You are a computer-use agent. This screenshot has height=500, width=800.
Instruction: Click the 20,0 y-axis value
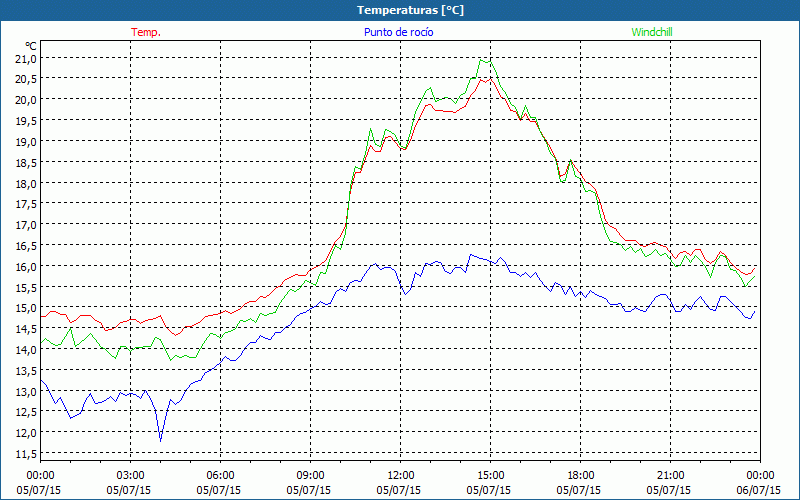(x=27, y=100)
